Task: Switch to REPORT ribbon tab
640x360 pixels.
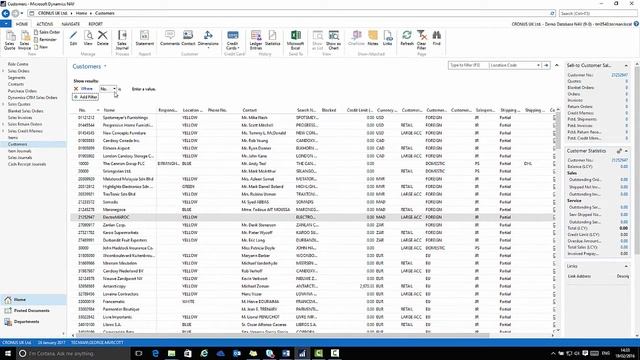Action: pos(96,24)
